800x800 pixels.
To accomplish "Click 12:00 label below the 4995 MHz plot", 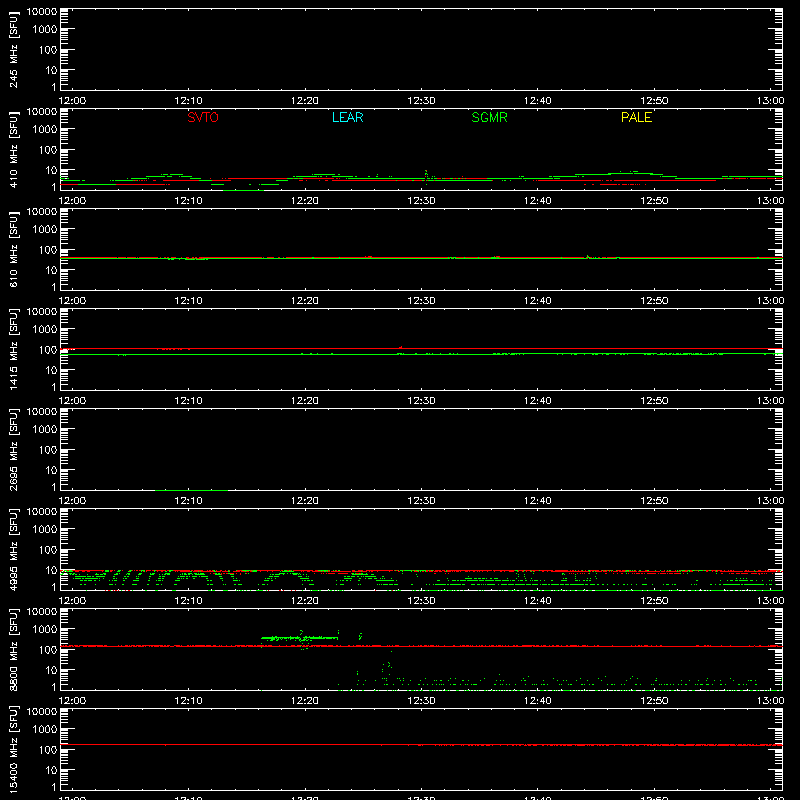I will pos(72,601).
